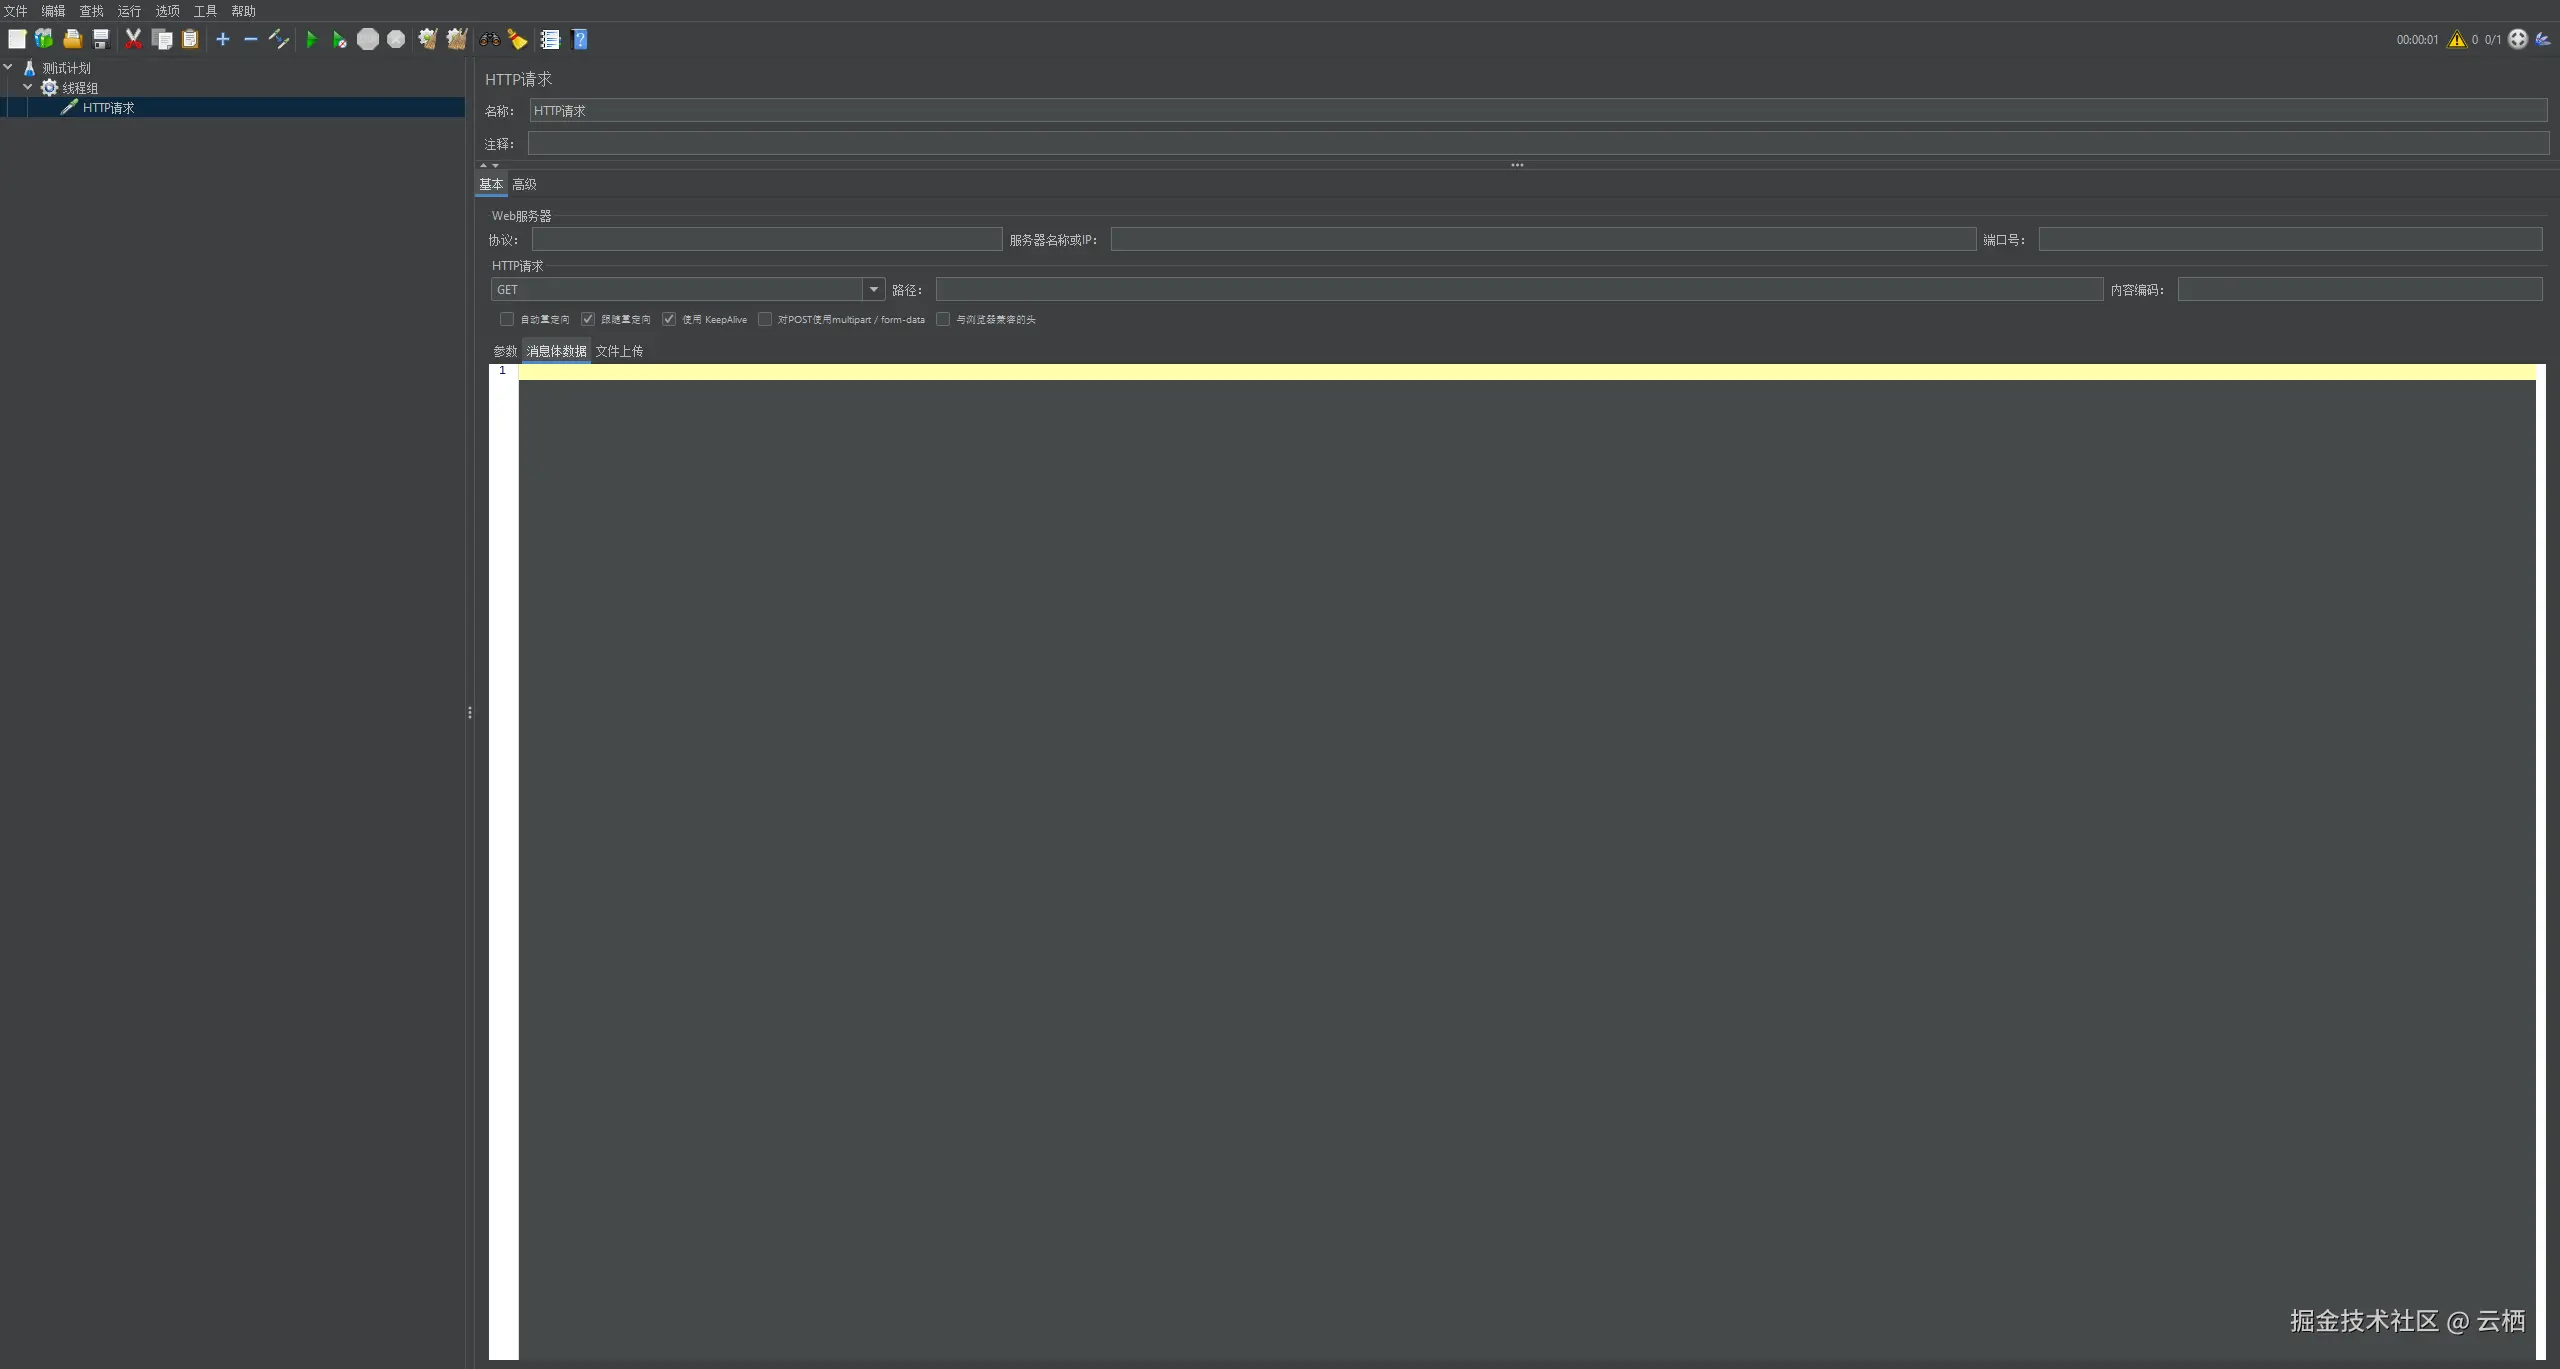Click the 服务器名称或IP input field

tap(1542, 240)
